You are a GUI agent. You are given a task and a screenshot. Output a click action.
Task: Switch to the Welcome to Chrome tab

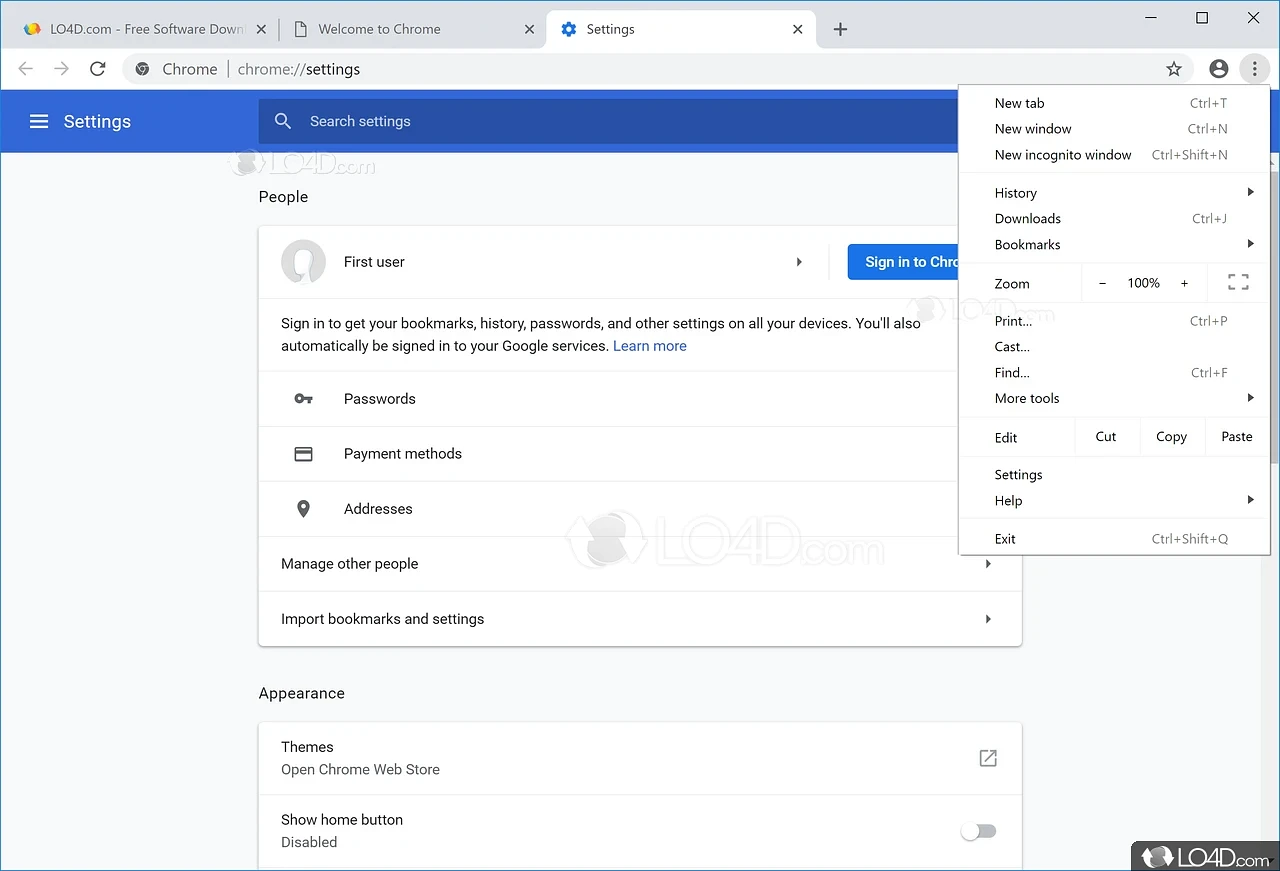point(379,29)
